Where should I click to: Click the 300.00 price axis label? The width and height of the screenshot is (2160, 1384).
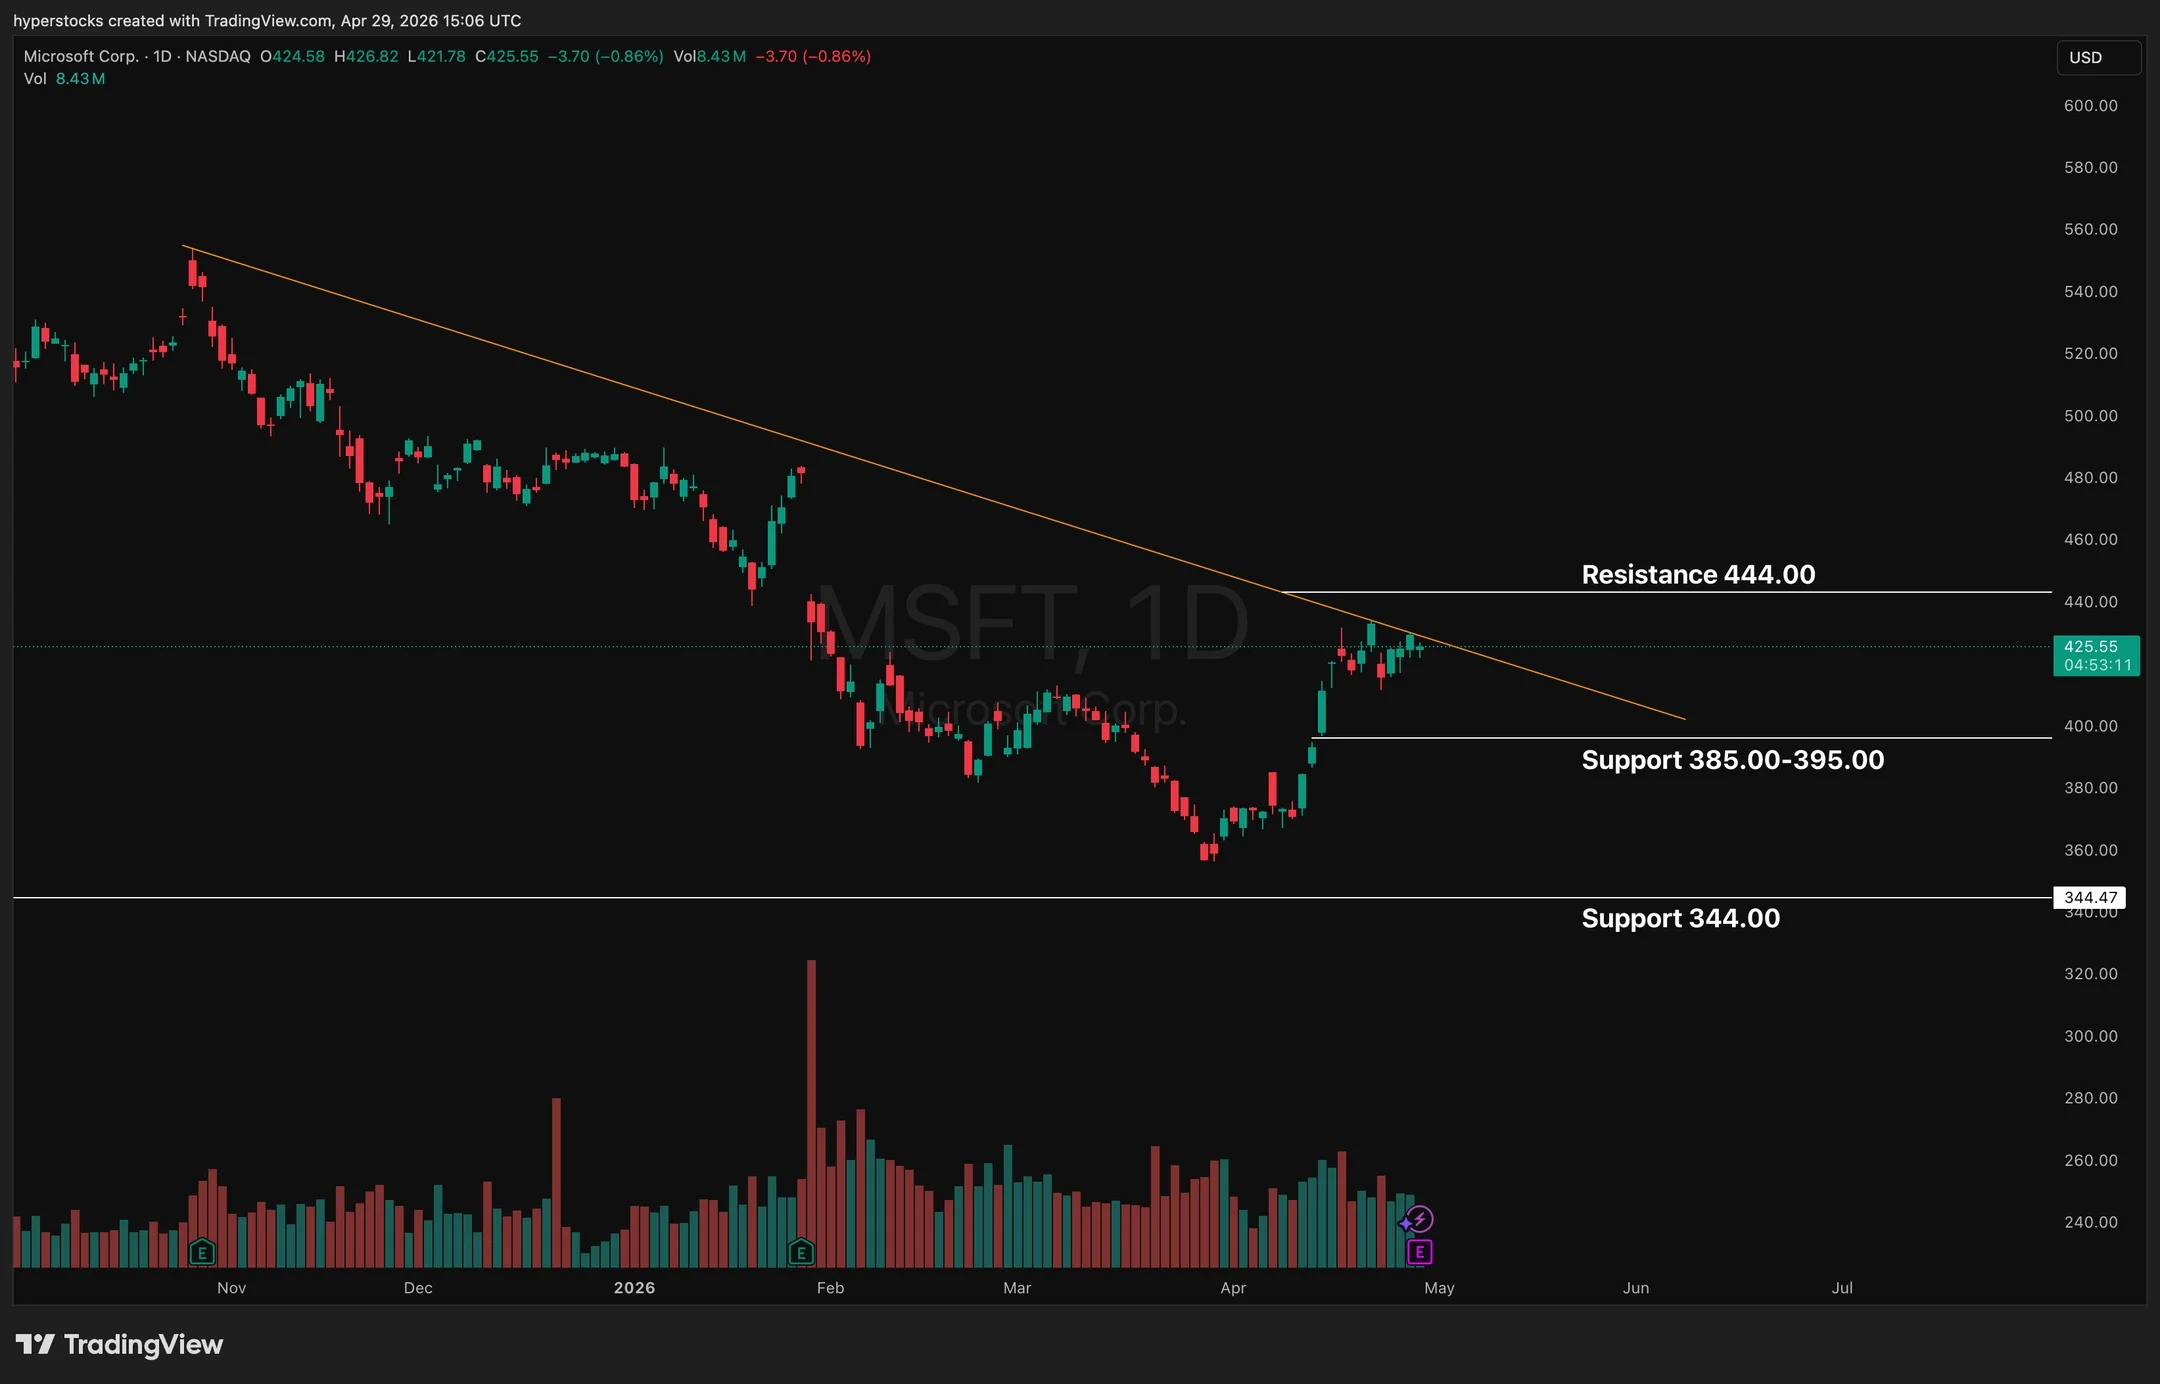tap(2090, 1035)
